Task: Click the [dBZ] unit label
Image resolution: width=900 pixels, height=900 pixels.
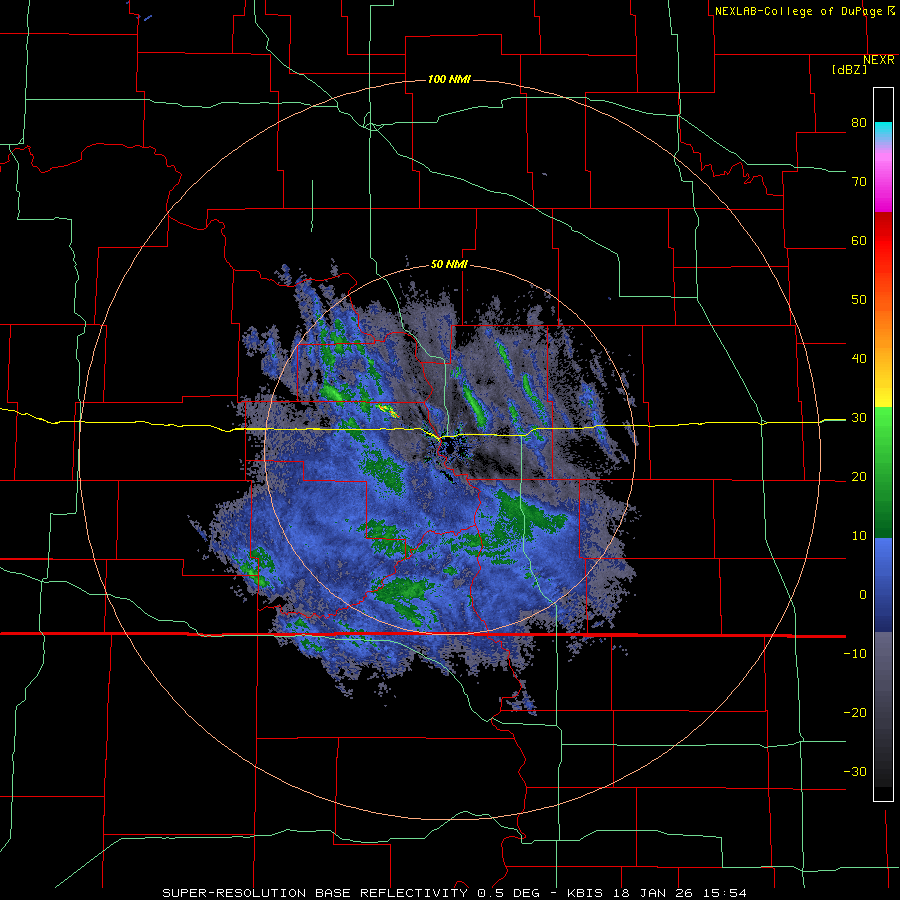Action: (849, 70)
